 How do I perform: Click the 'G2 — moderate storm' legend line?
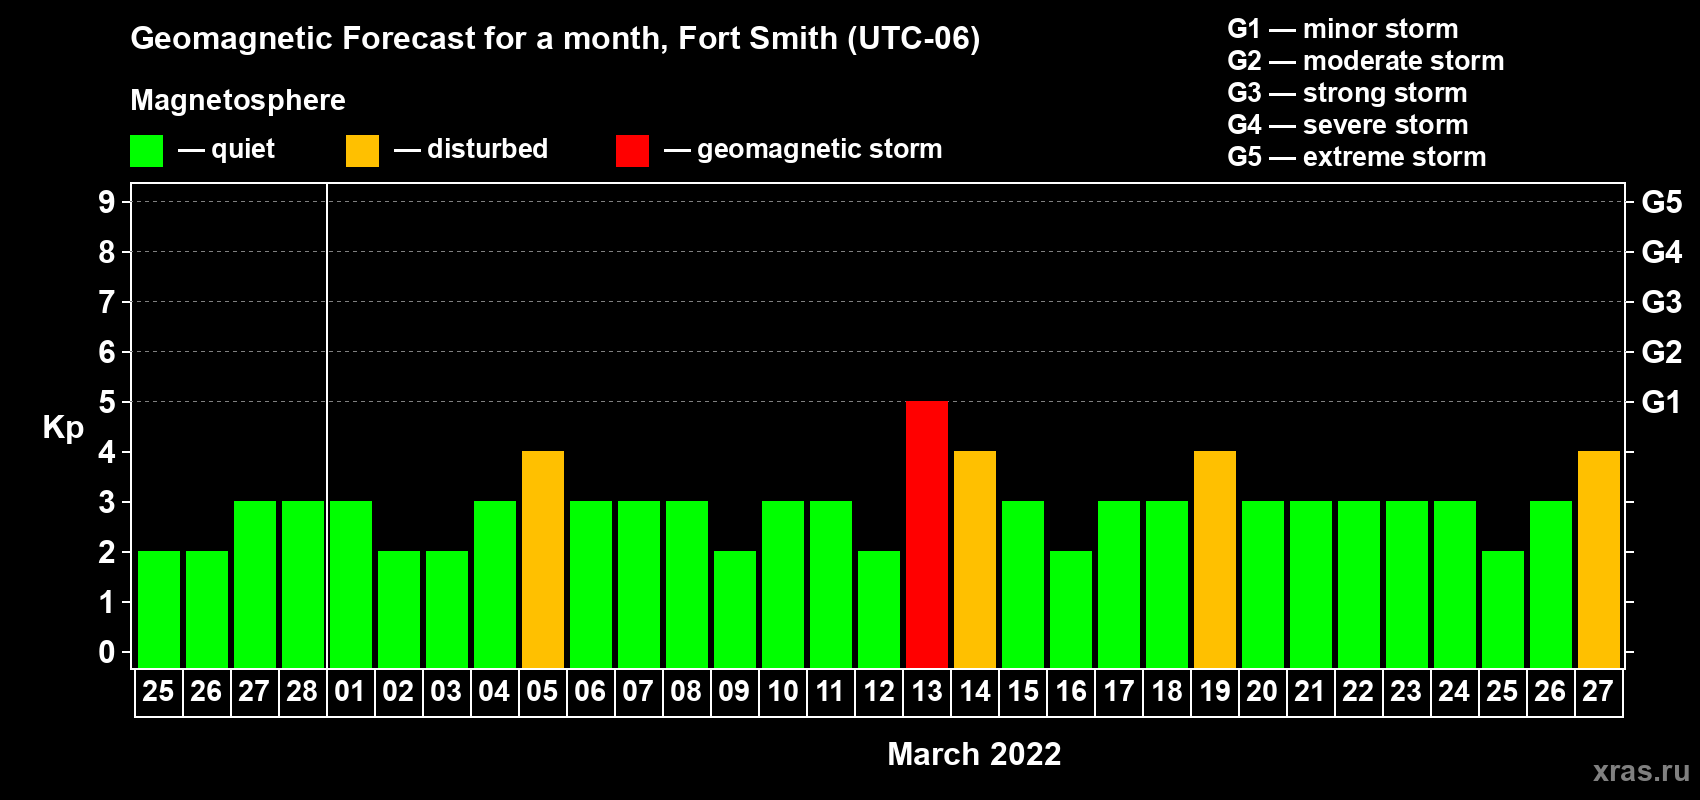1366,61
